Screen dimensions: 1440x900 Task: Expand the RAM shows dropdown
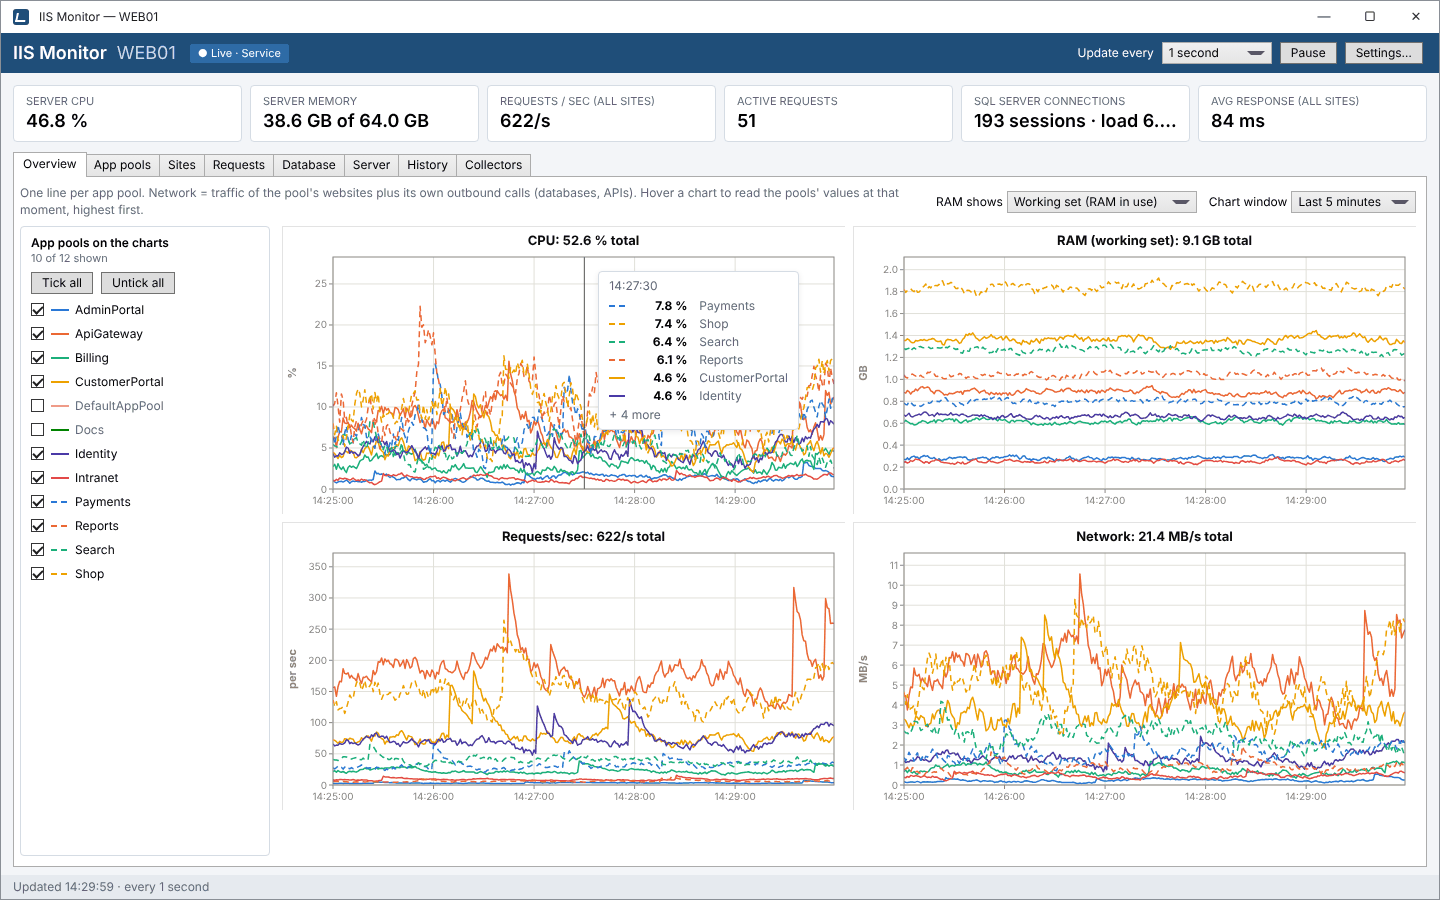pyautogui.click(x=1101, y=202)
